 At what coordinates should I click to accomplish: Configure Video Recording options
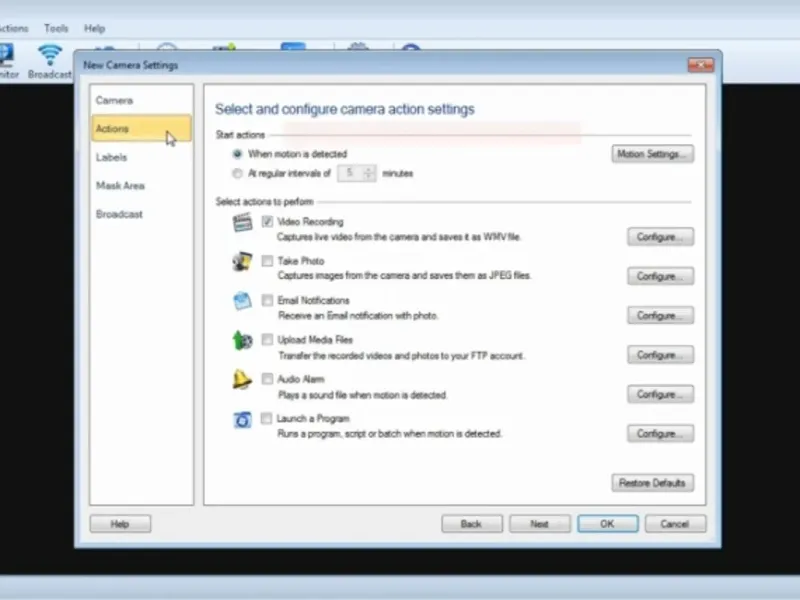coord(660,237)
